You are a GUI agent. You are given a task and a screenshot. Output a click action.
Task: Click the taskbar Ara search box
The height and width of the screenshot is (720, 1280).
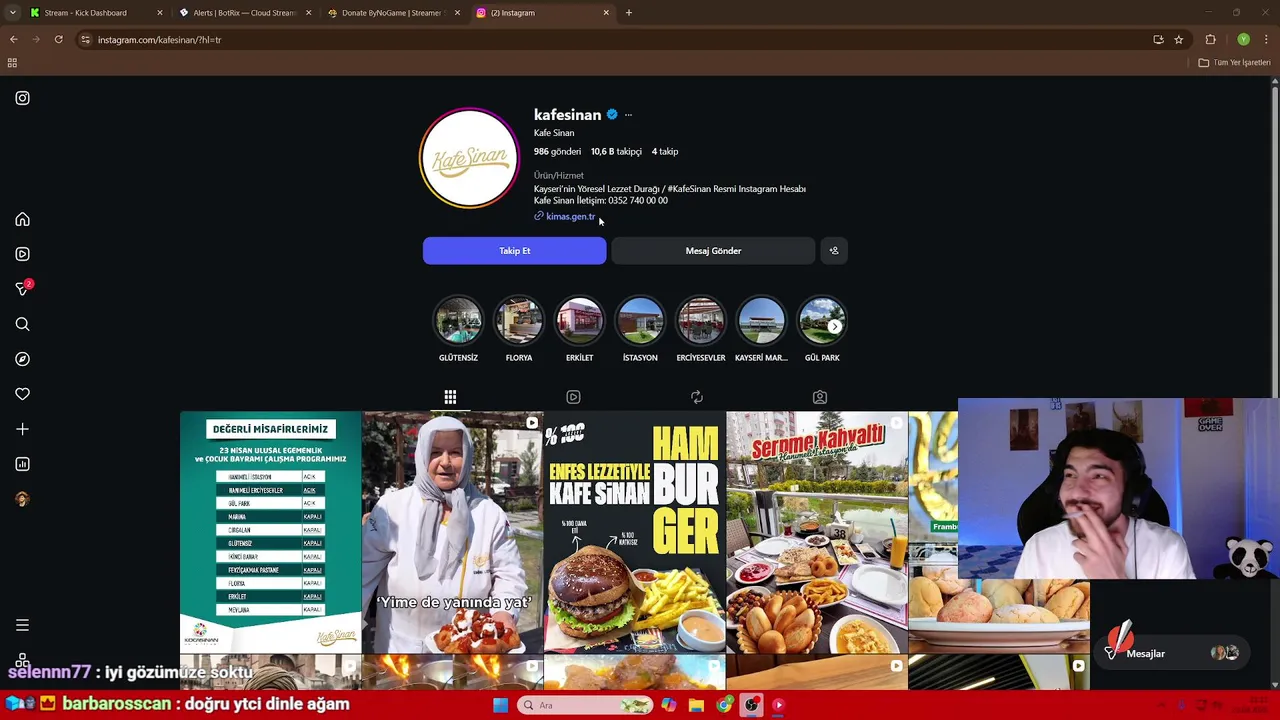click(583, 705)
